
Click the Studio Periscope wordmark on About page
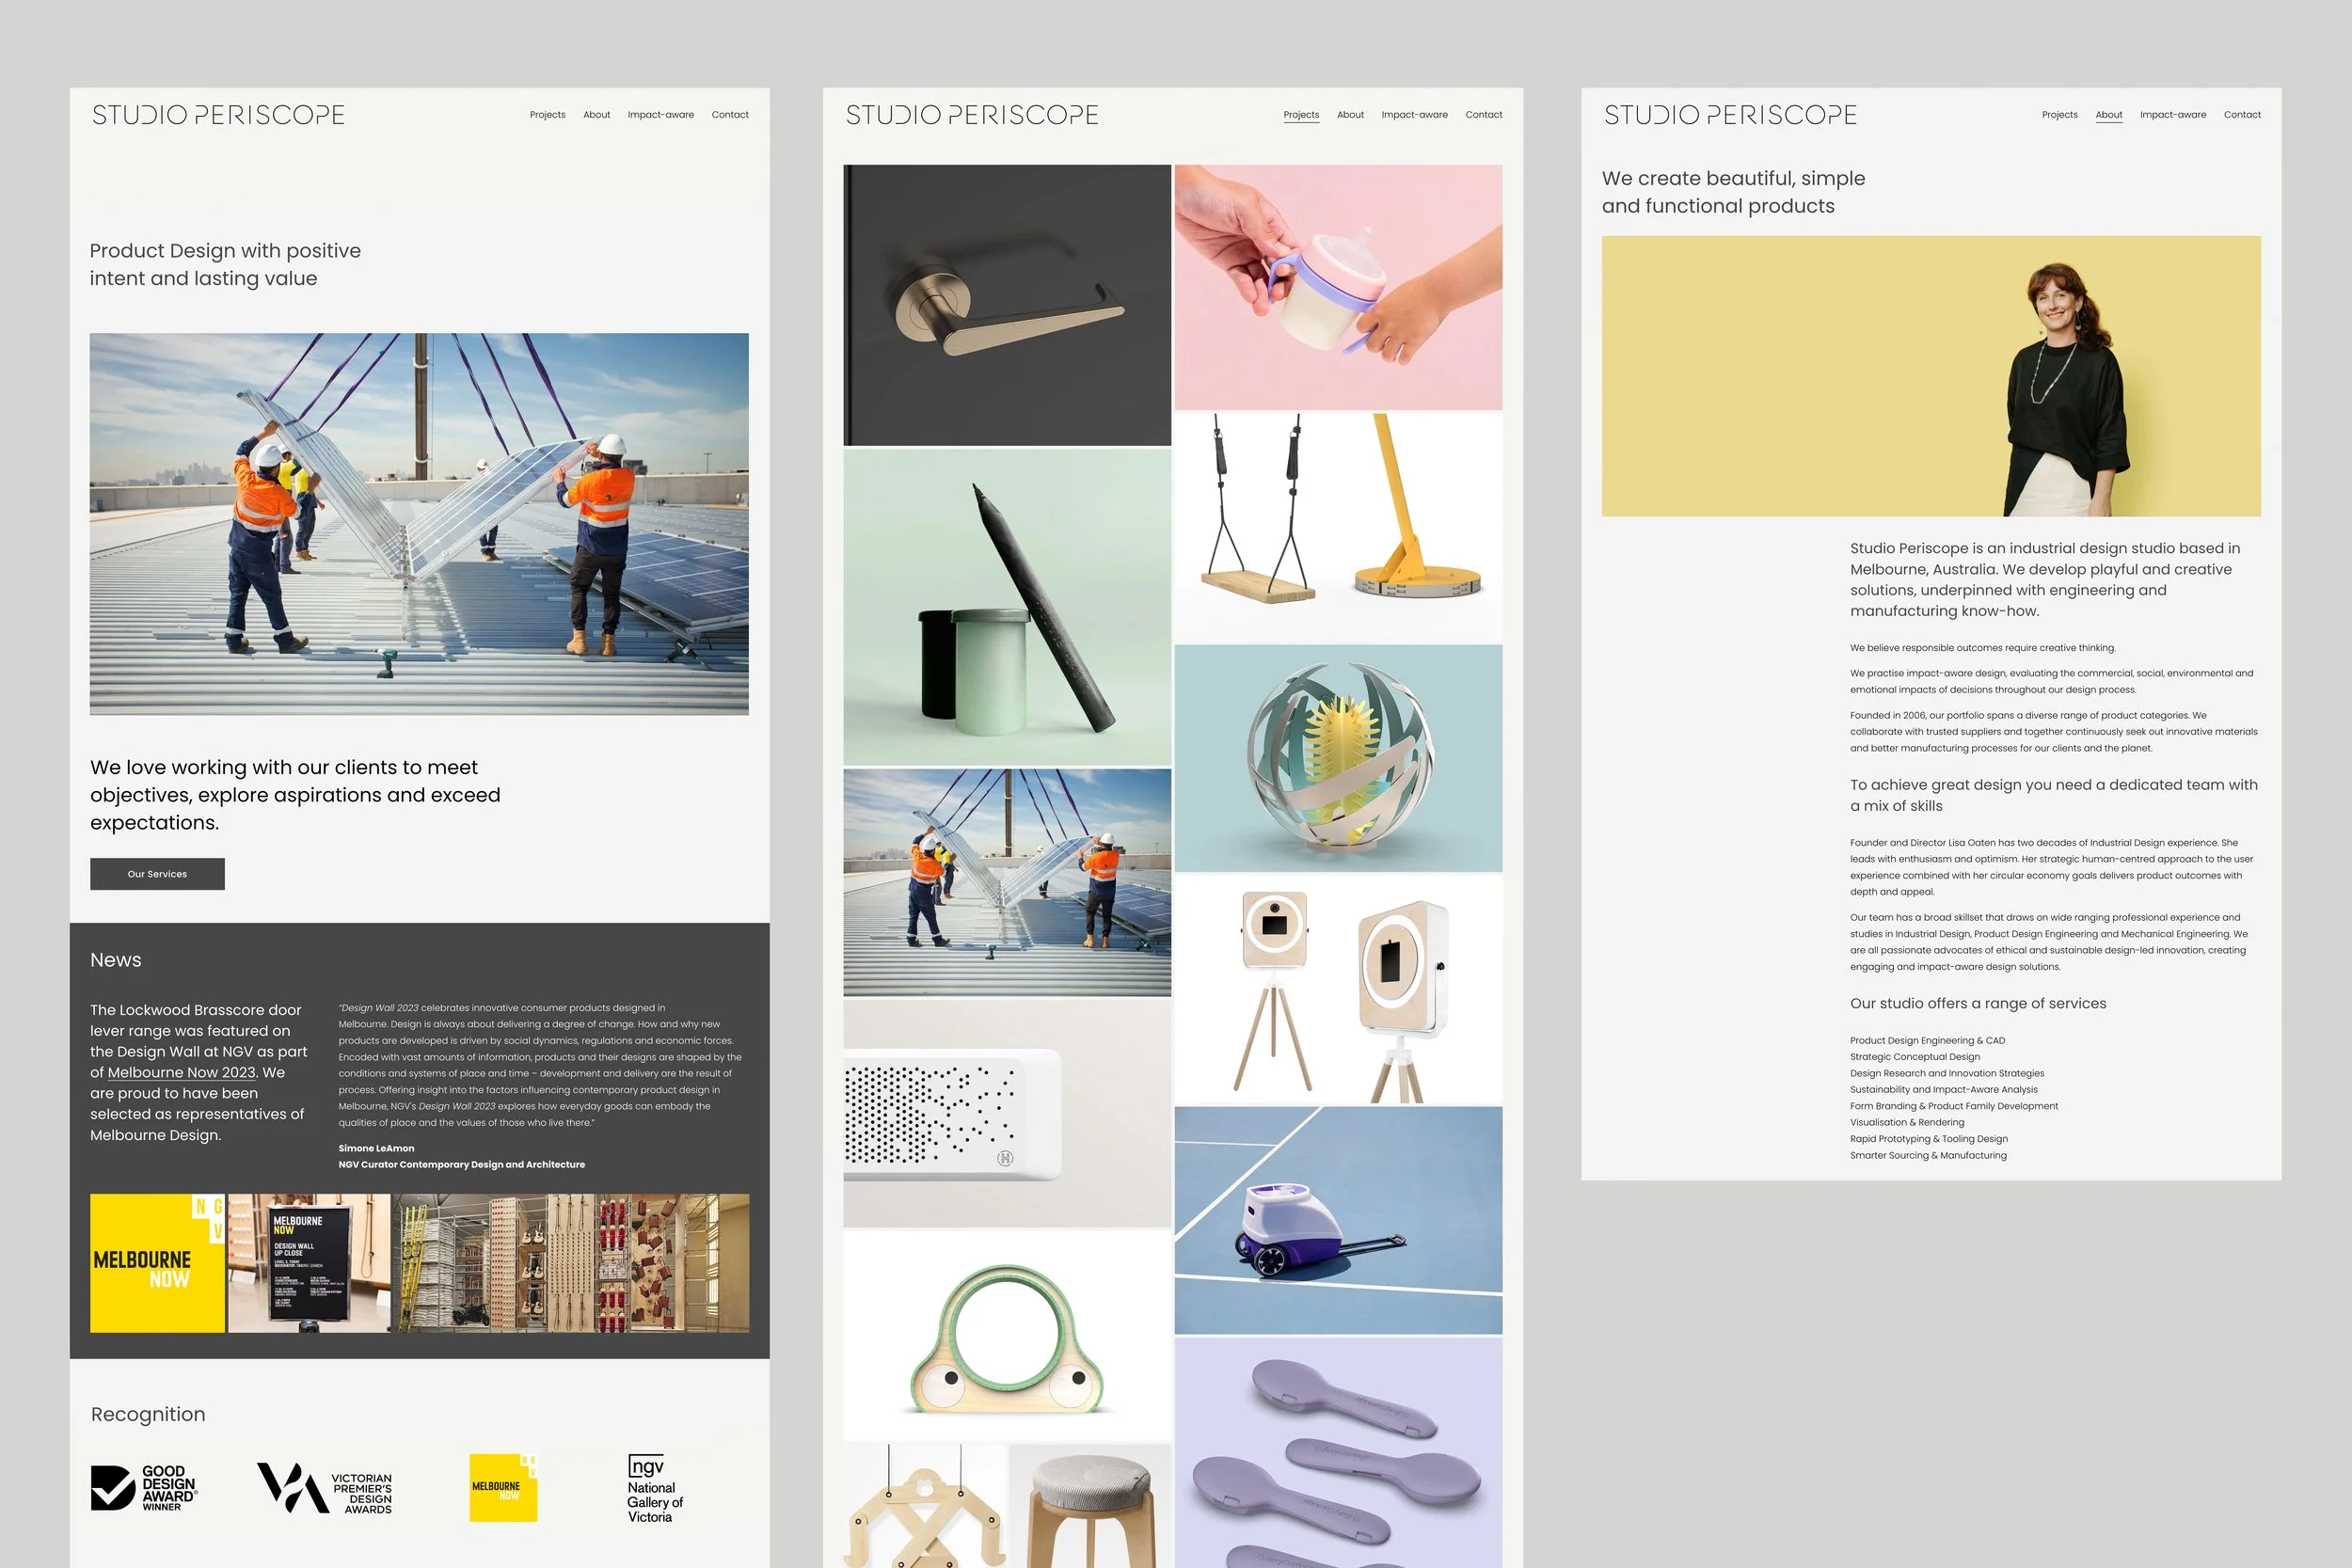click(1730, 114)
